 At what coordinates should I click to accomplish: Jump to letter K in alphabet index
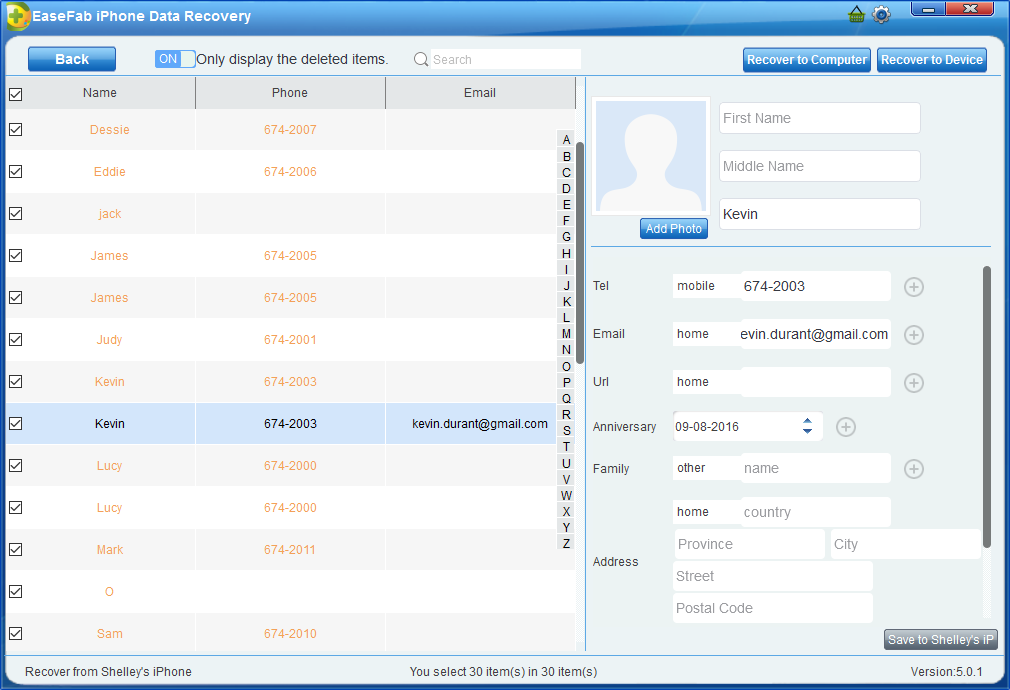pos(566,302)
